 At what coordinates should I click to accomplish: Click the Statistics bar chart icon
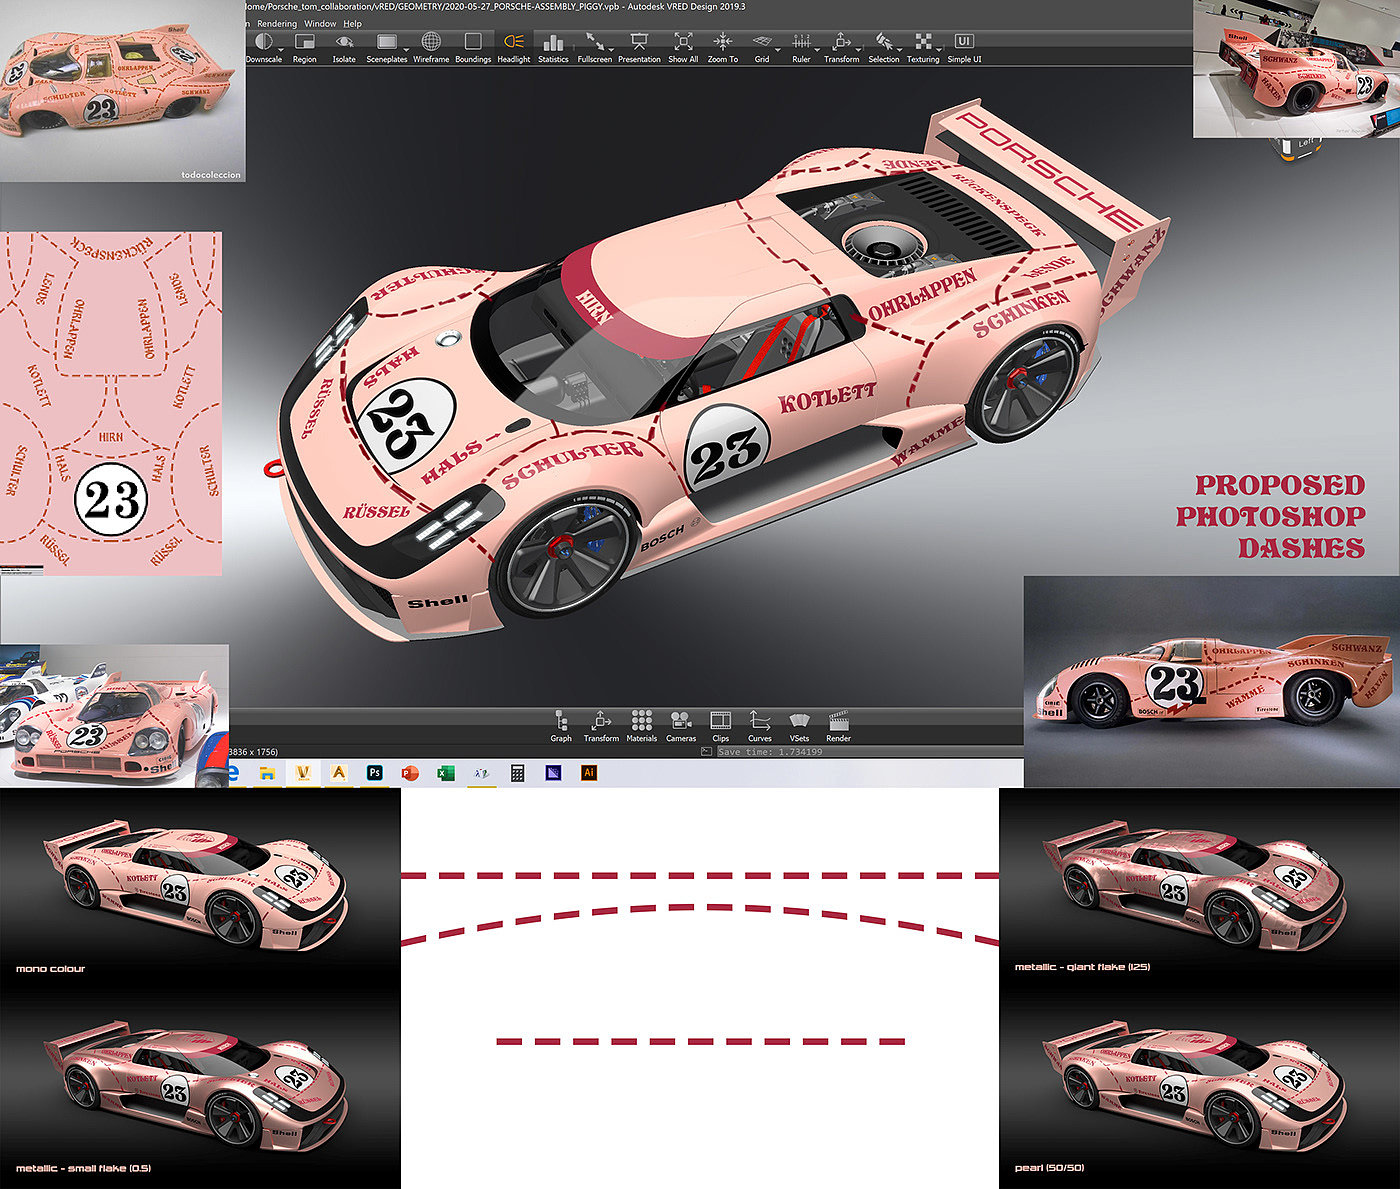pyautogui.click(x=553, y=42)
